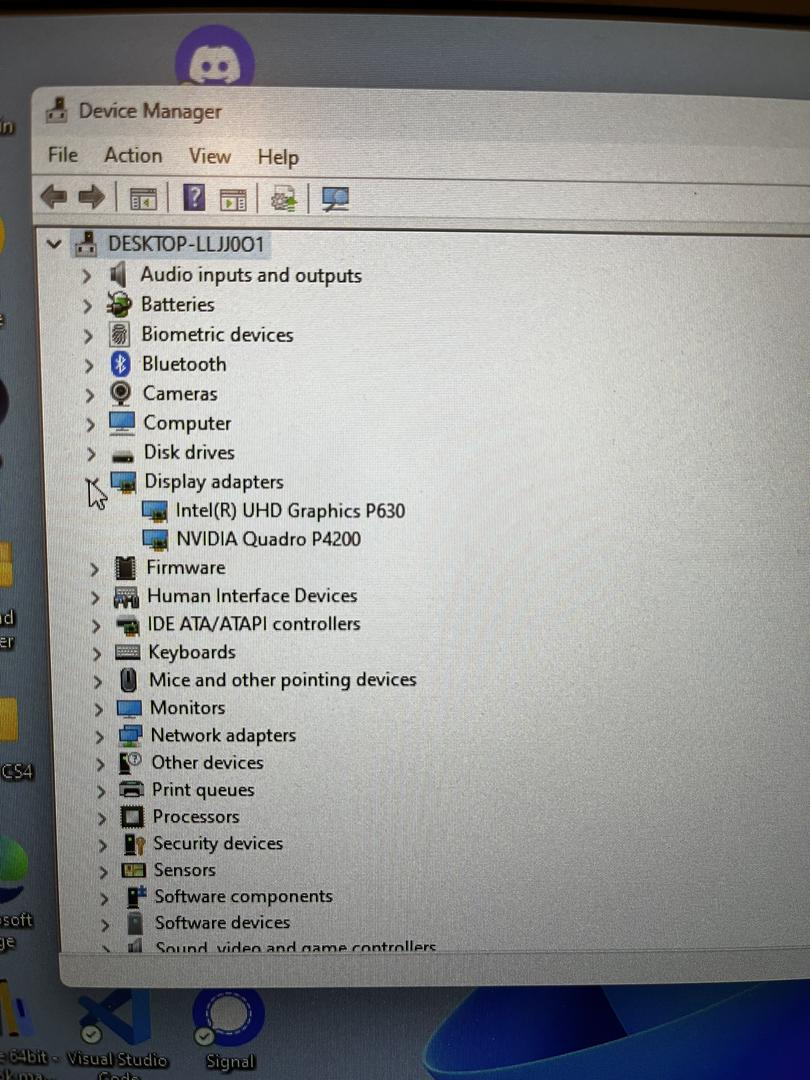The height and width of the screenshot is (1080, 810).
Task: Select the Processors category icon
Action: (132, 817)
